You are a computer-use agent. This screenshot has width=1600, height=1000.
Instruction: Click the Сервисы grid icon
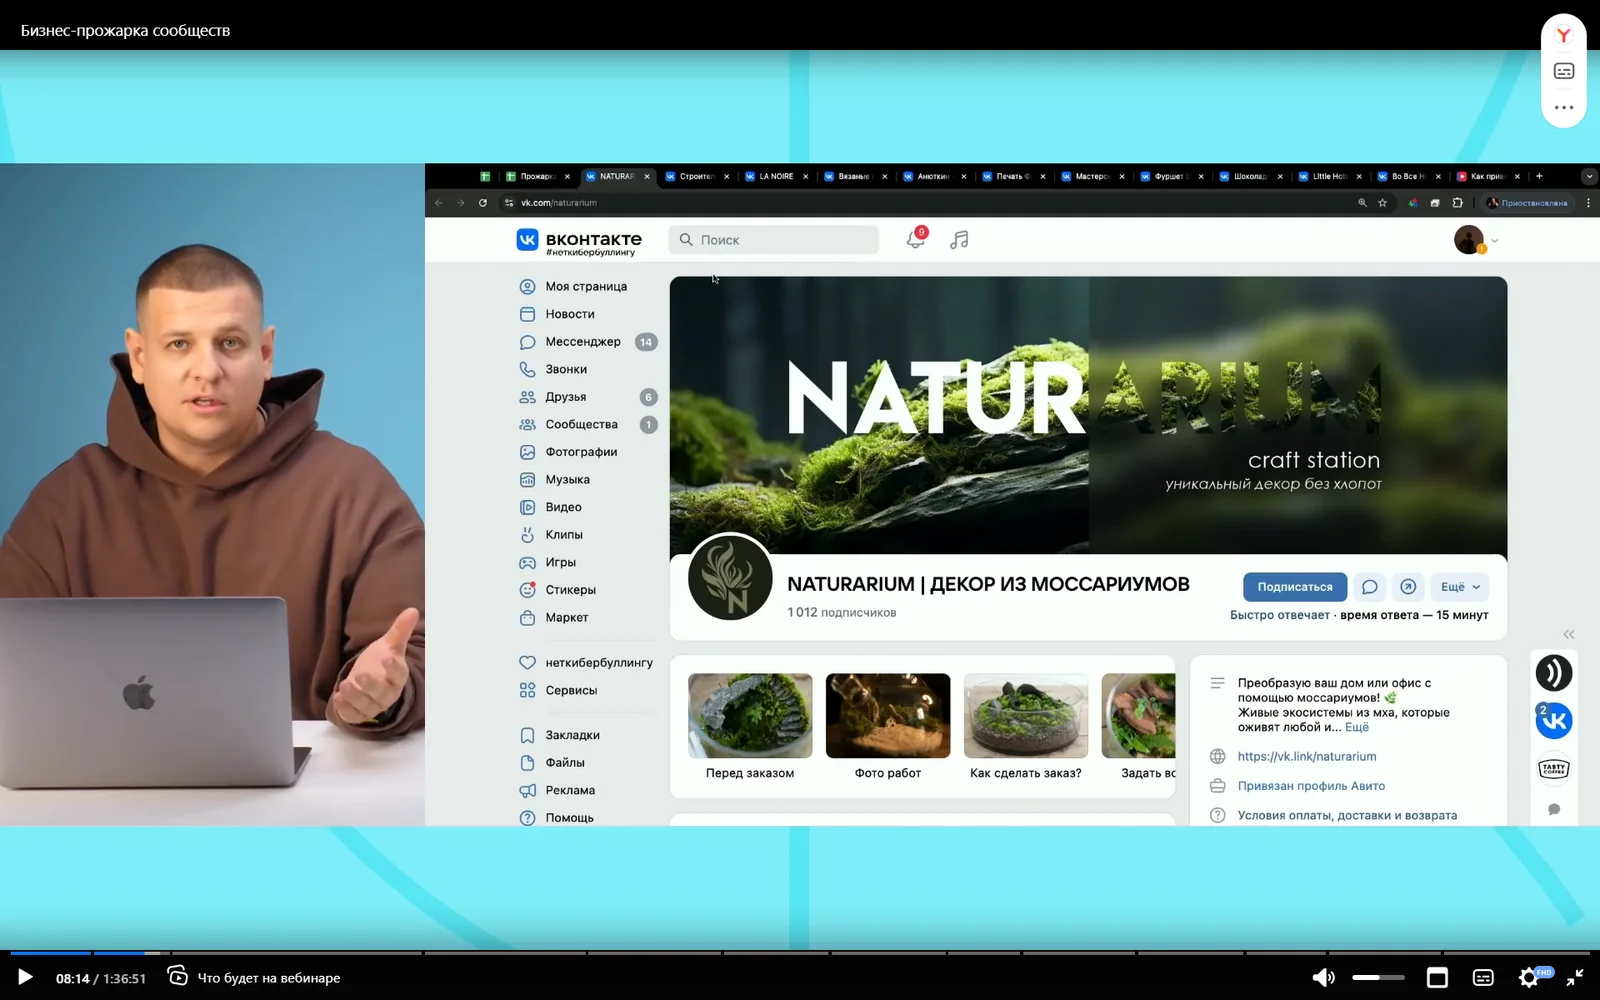coord(527,690)
